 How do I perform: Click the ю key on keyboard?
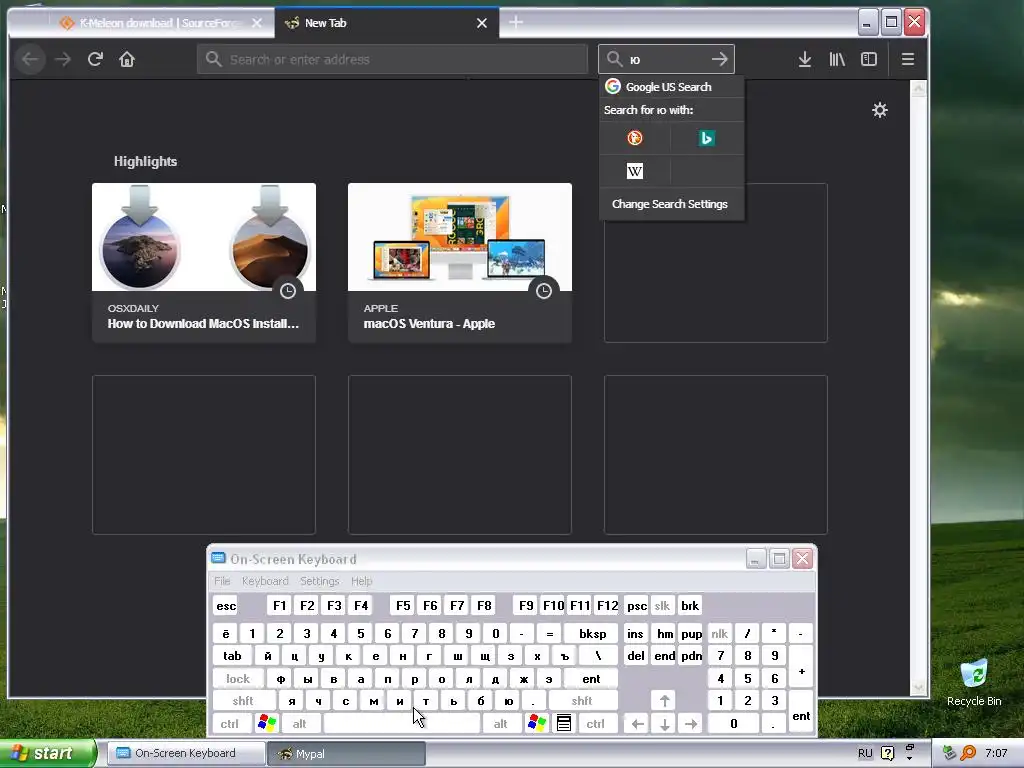tap(508, 701)
